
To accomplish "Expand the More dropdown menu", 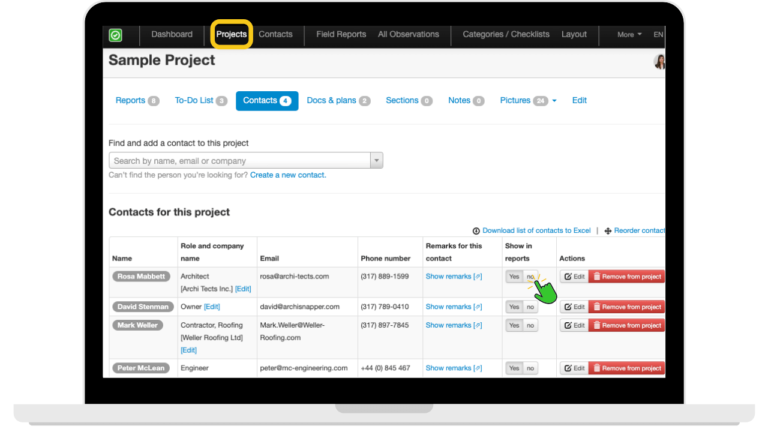I will point(629,35).
